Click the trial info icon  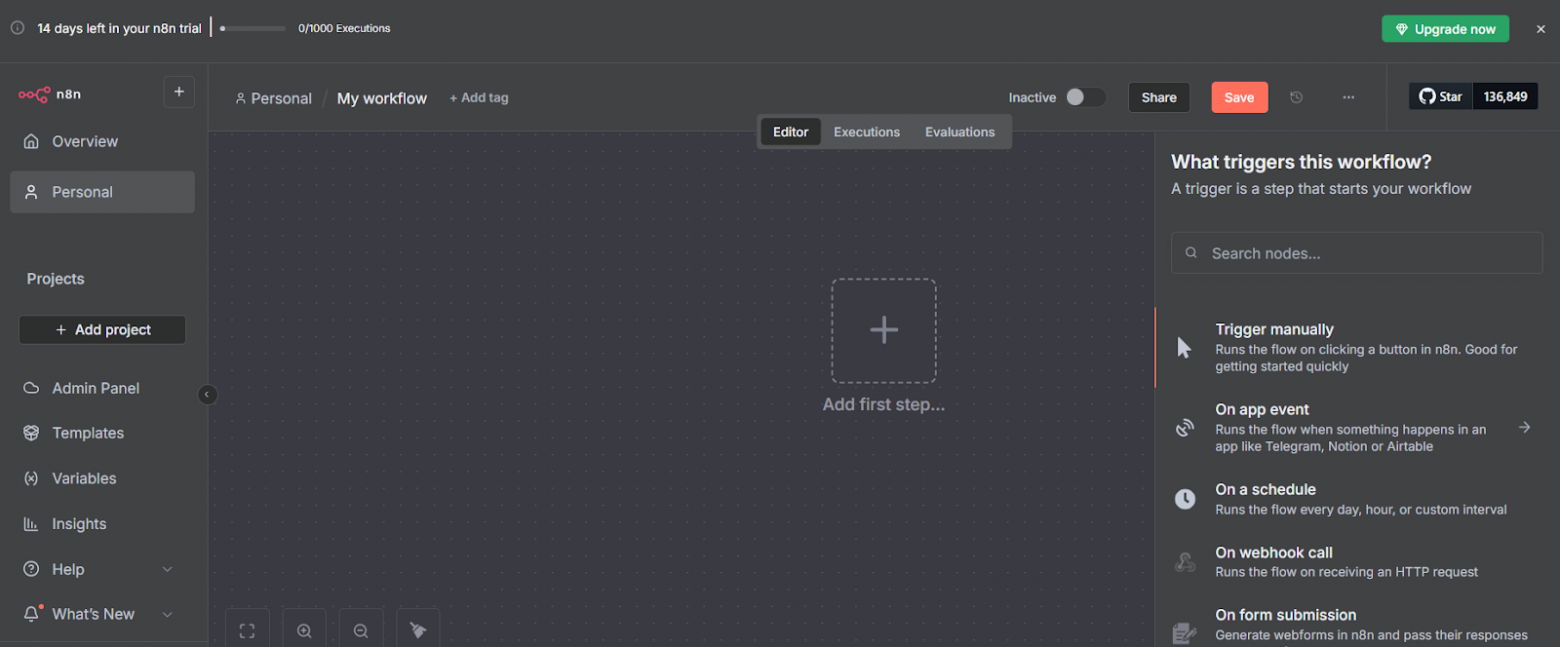point(17,28)
